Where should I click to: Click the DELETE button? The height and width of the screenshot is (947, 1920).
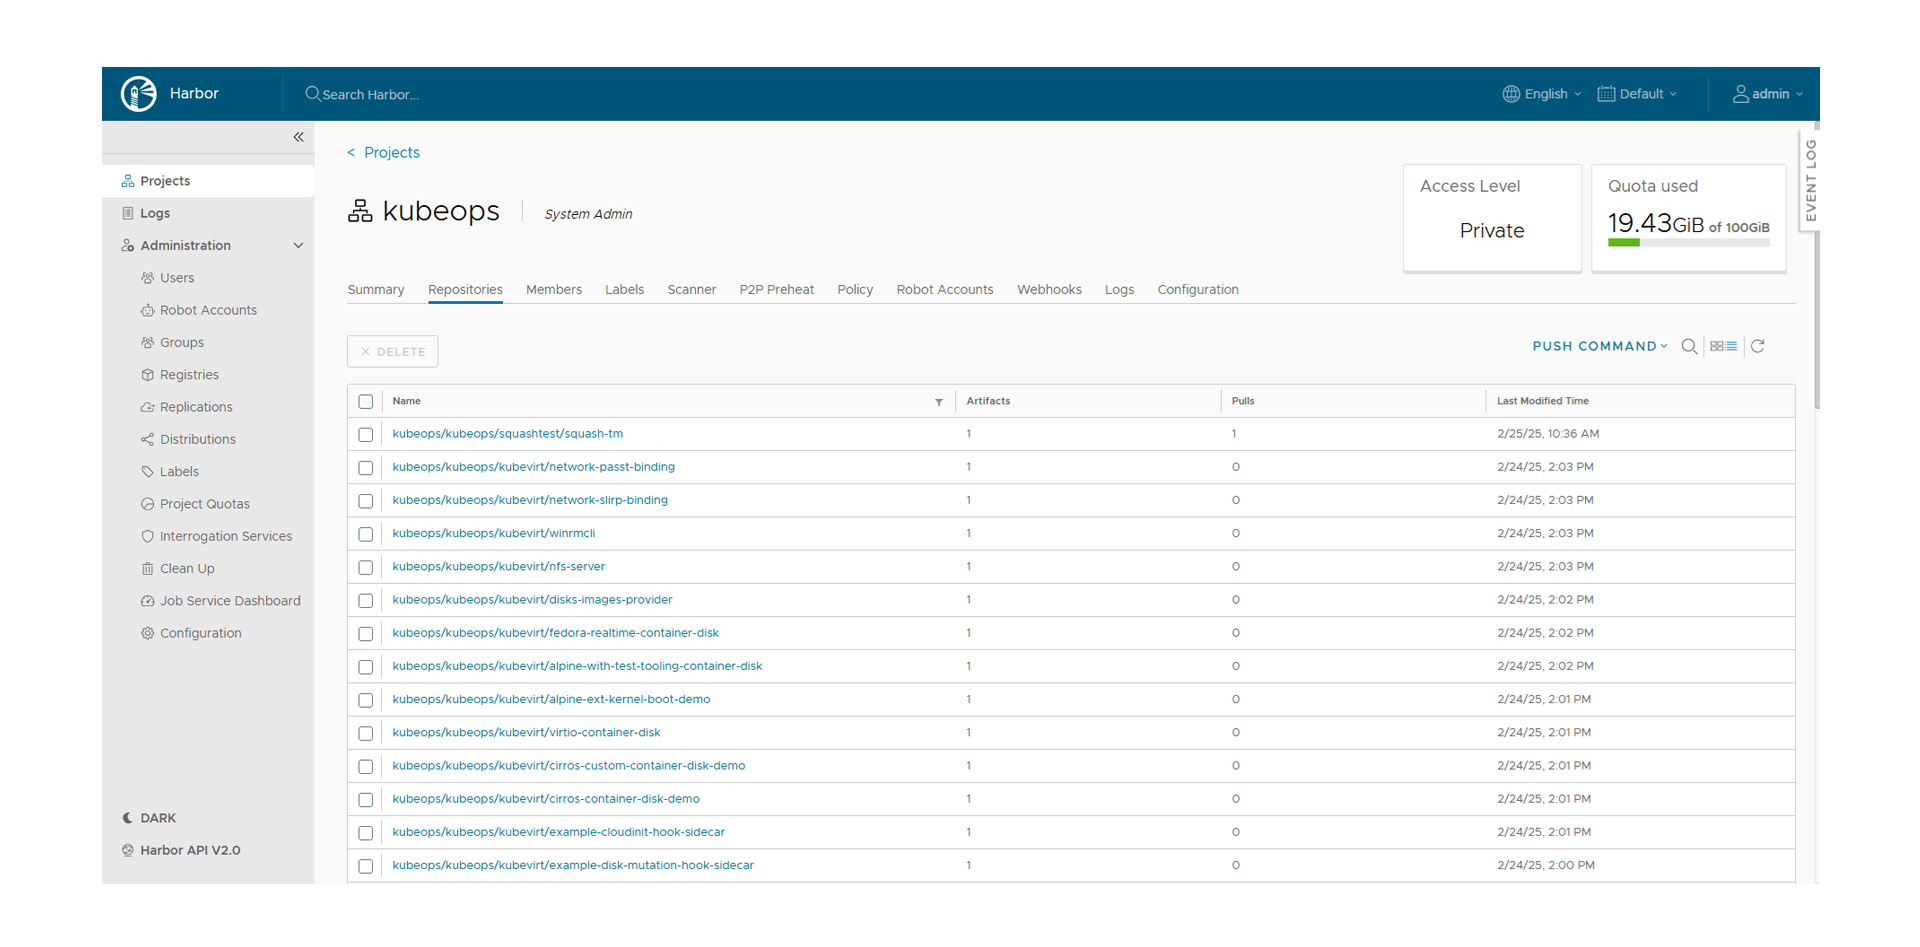pyautogui.click(x=393, y=352)
